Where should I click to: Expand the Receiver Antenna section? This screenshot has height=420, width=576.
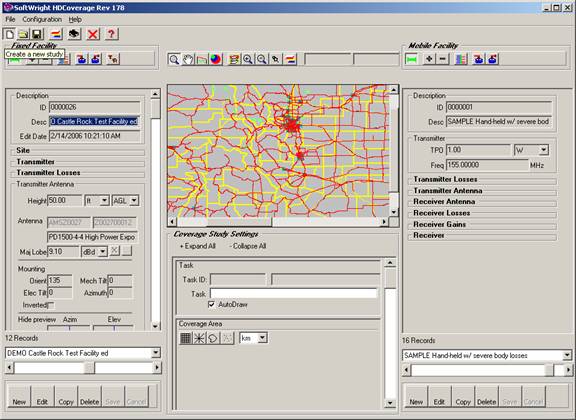point(444,202)
